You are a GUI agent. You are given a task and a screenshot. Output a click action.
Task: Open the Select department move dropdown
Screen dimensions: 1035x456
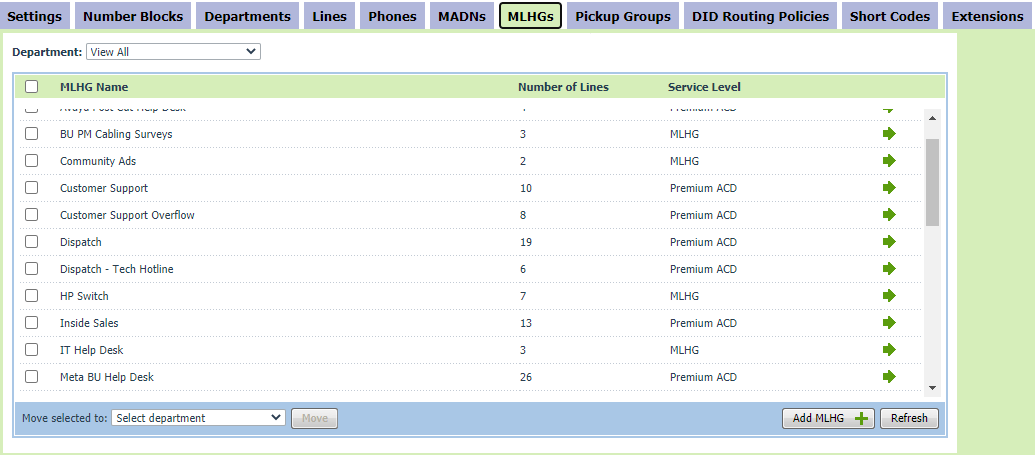tap(198, 418)
